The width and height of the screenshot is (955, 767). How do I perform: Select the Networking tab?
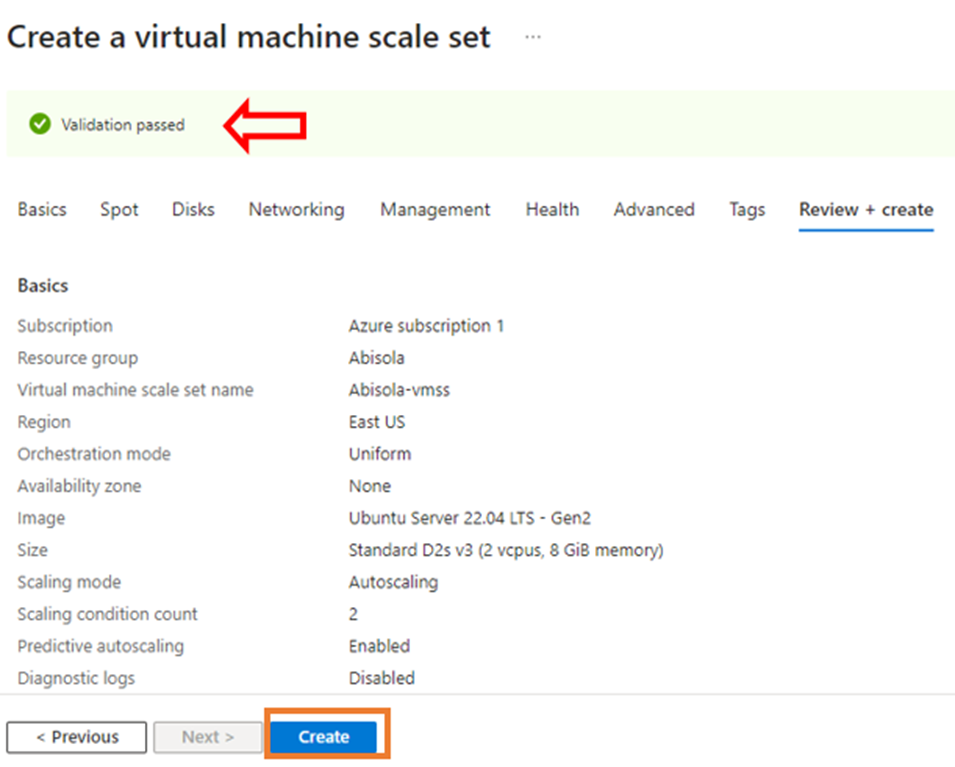tap(296, 210)
